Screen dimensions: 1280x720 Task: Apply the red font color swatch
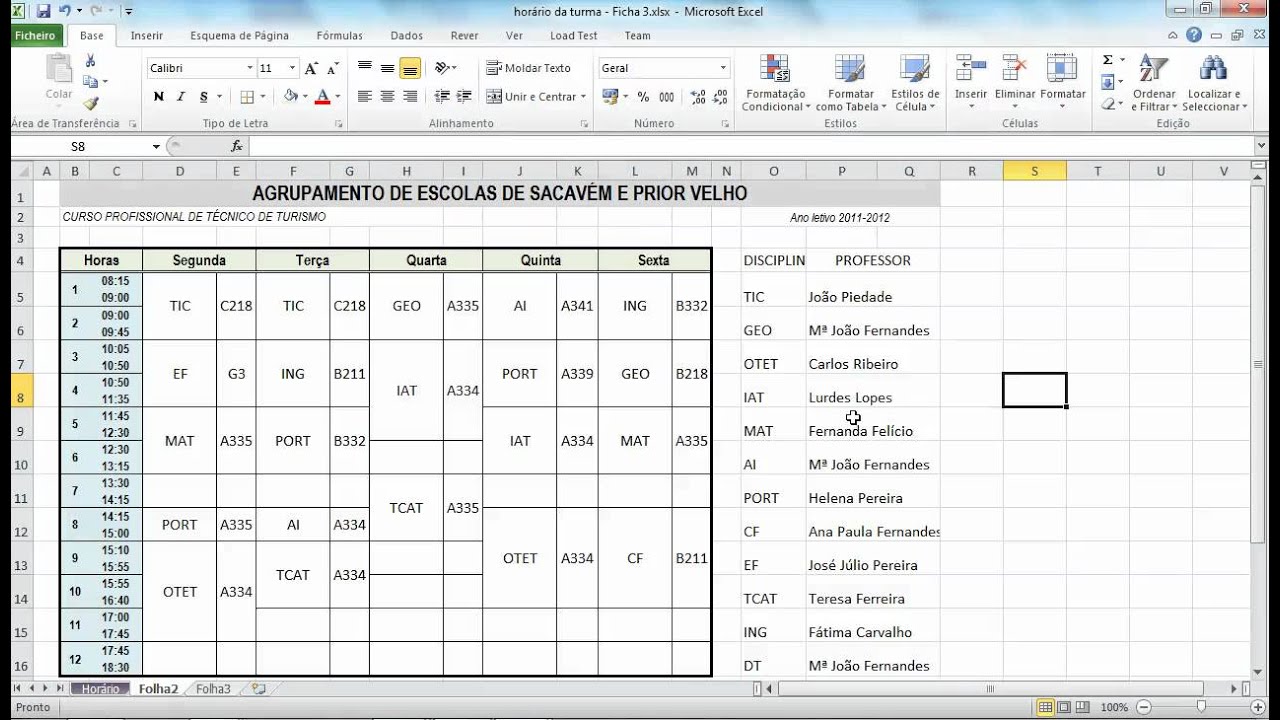[x=322, y=97]
